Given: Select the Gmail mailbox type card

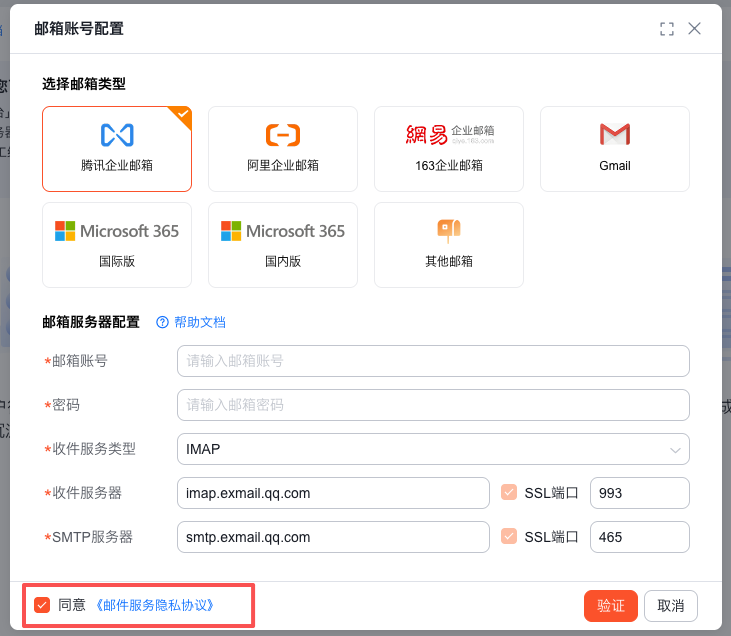Looking at the screenshot, I should click(615, 149).
